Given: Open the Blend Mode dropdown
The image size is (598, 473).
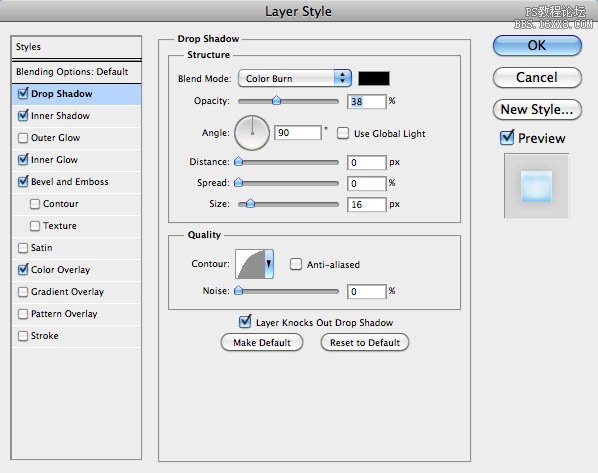Looking at the screenshot, I should click(x=294, y=78).
